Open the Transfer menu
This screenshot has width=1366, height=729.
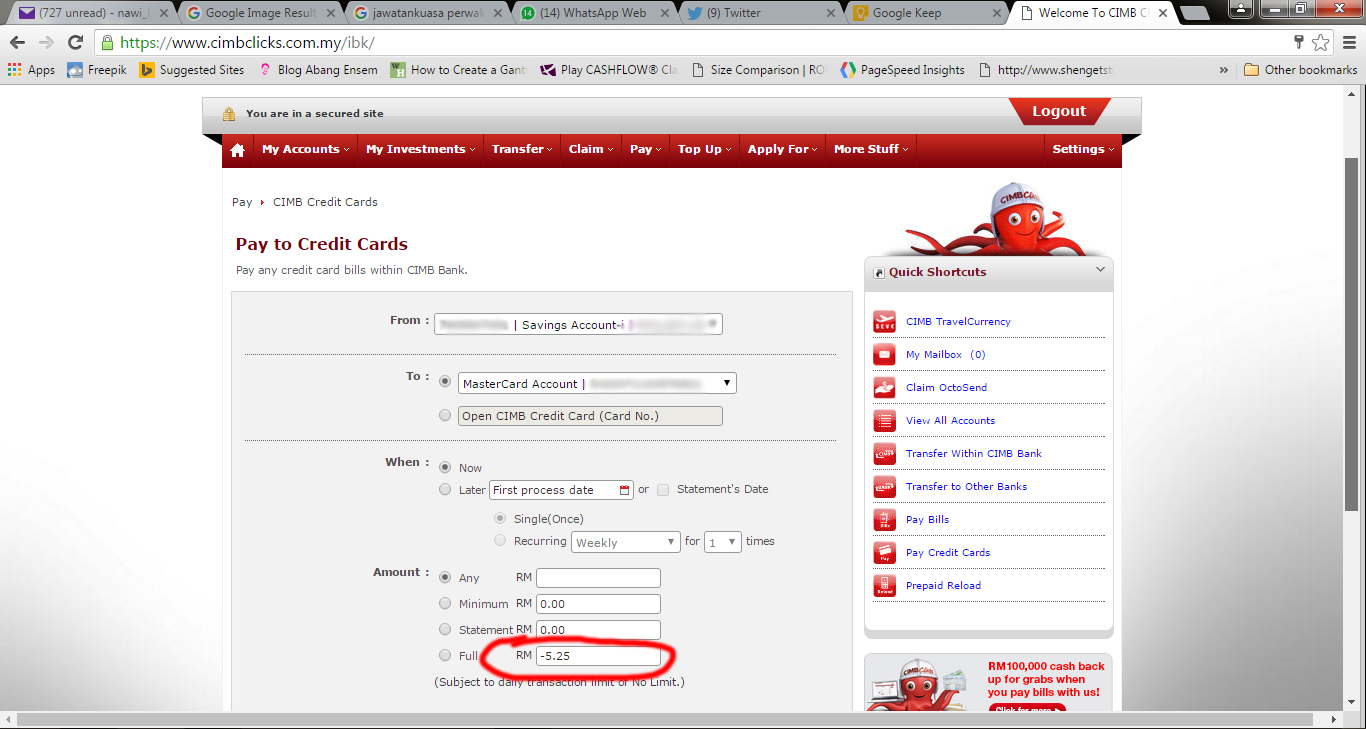coord(522,149)
